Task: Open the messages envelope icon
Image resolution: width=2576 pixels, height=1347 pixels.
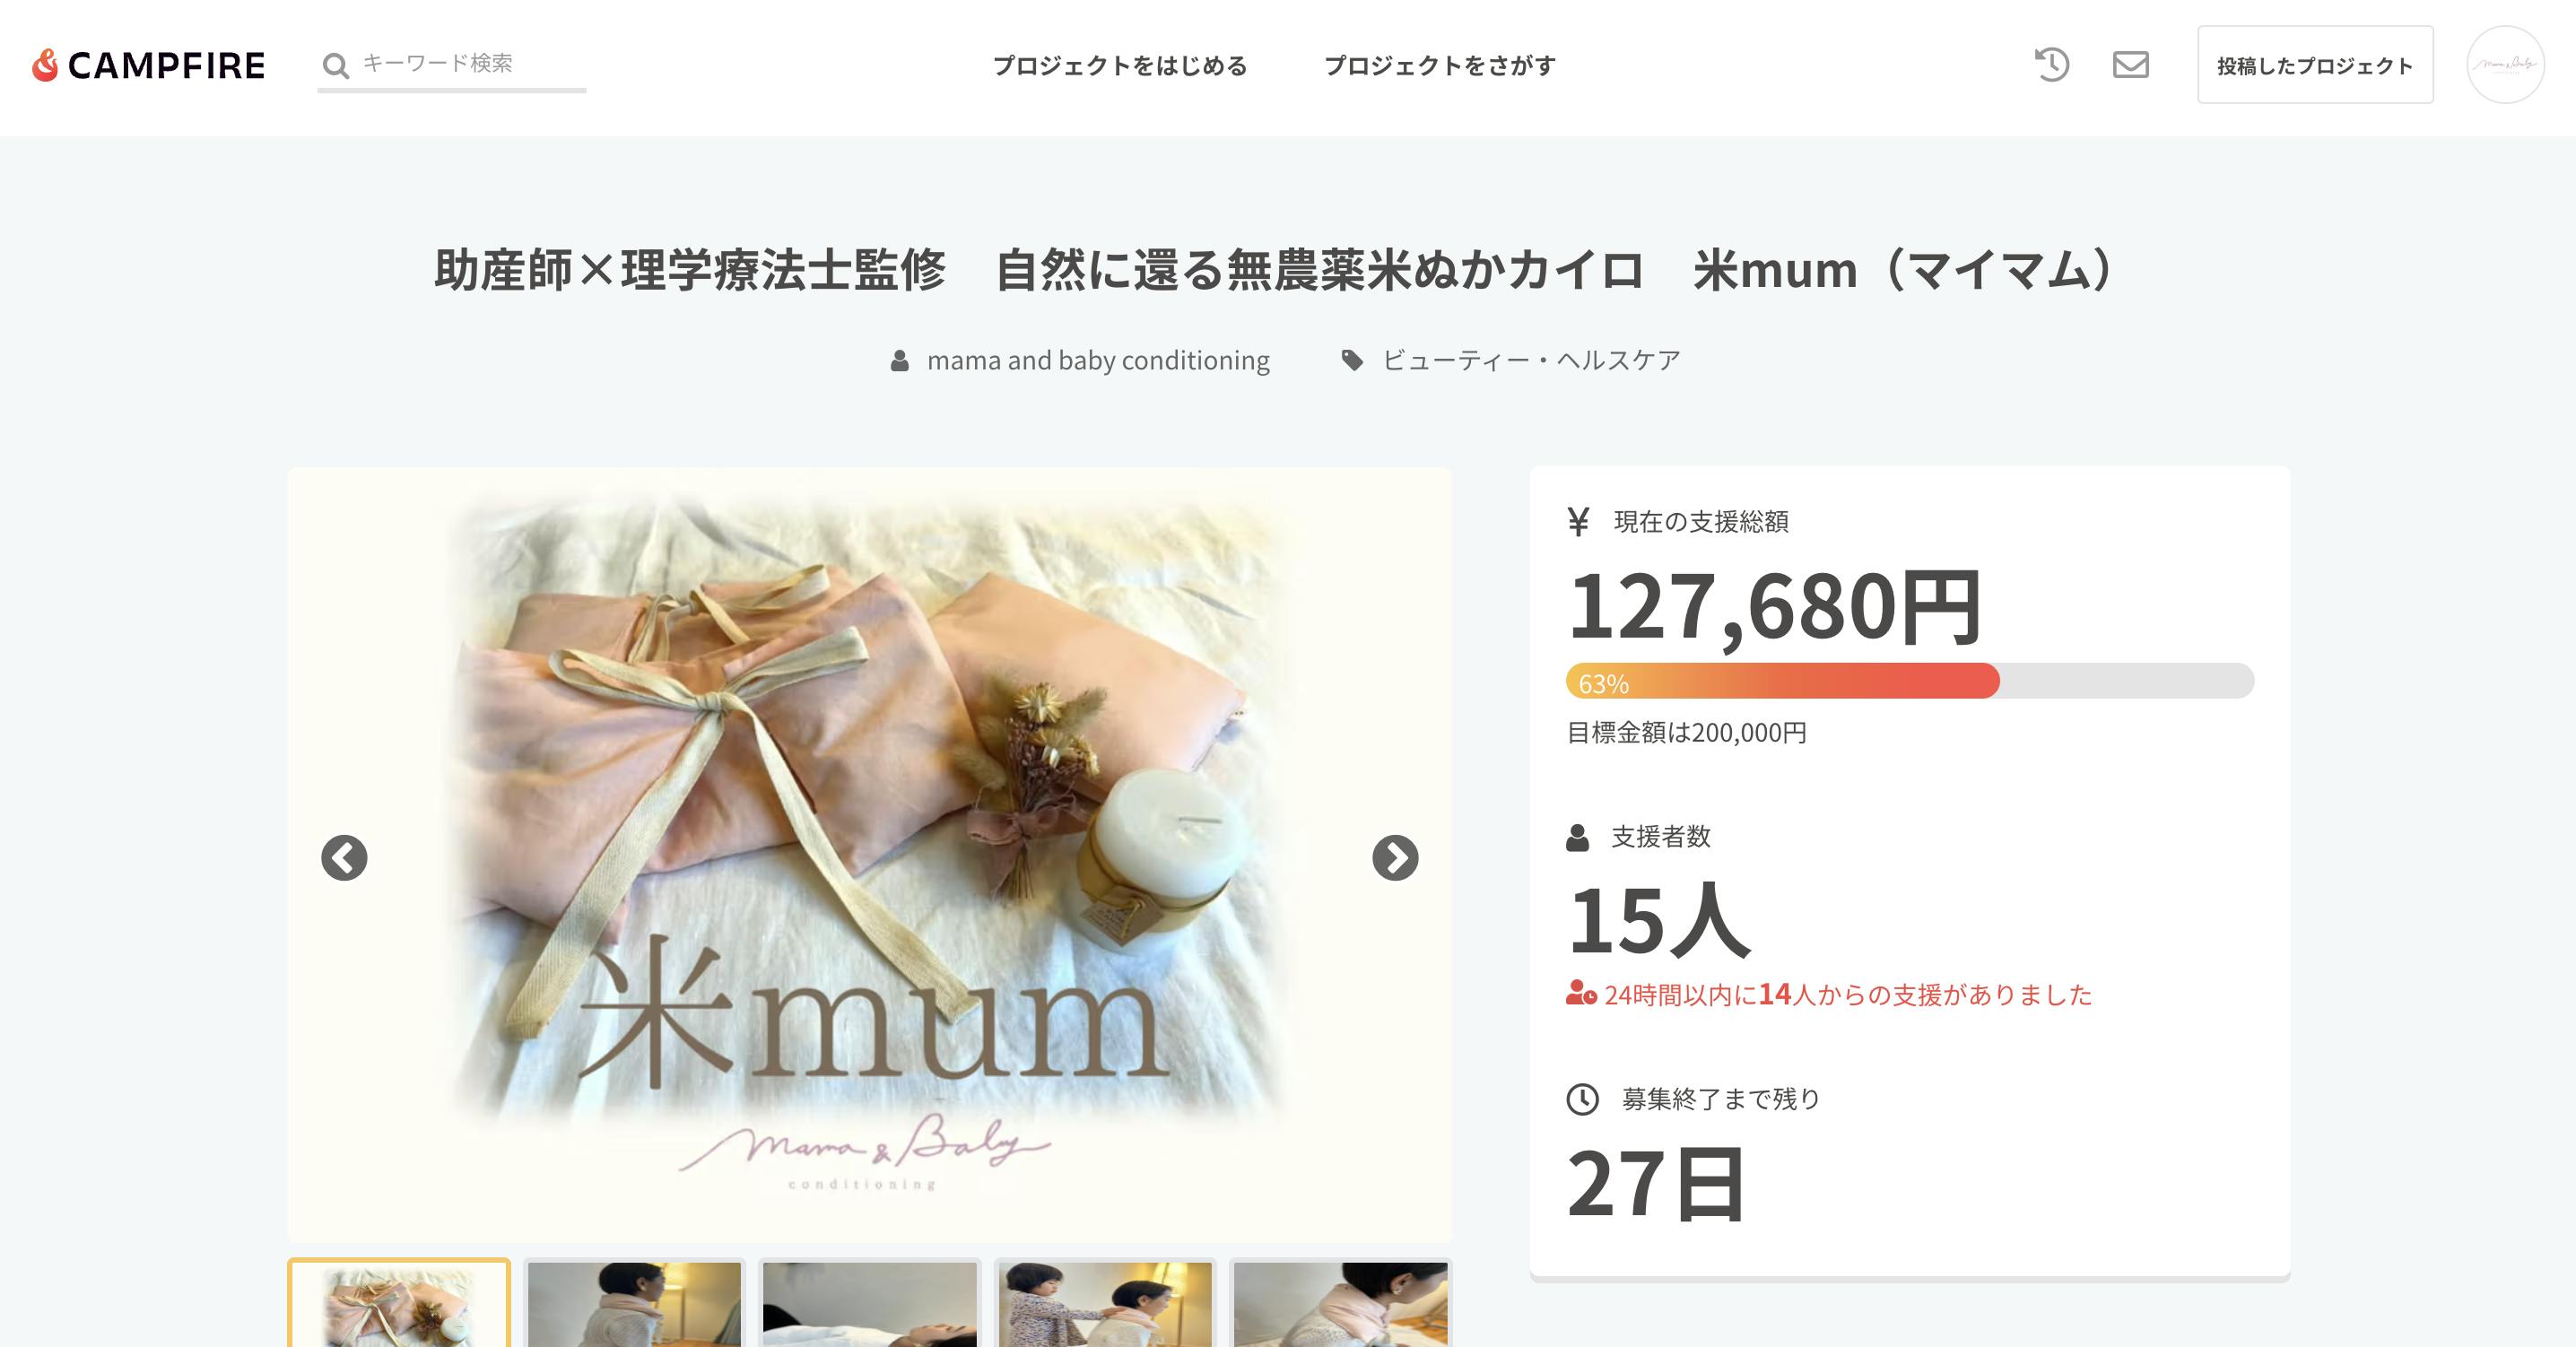Action: point(2130,65)
